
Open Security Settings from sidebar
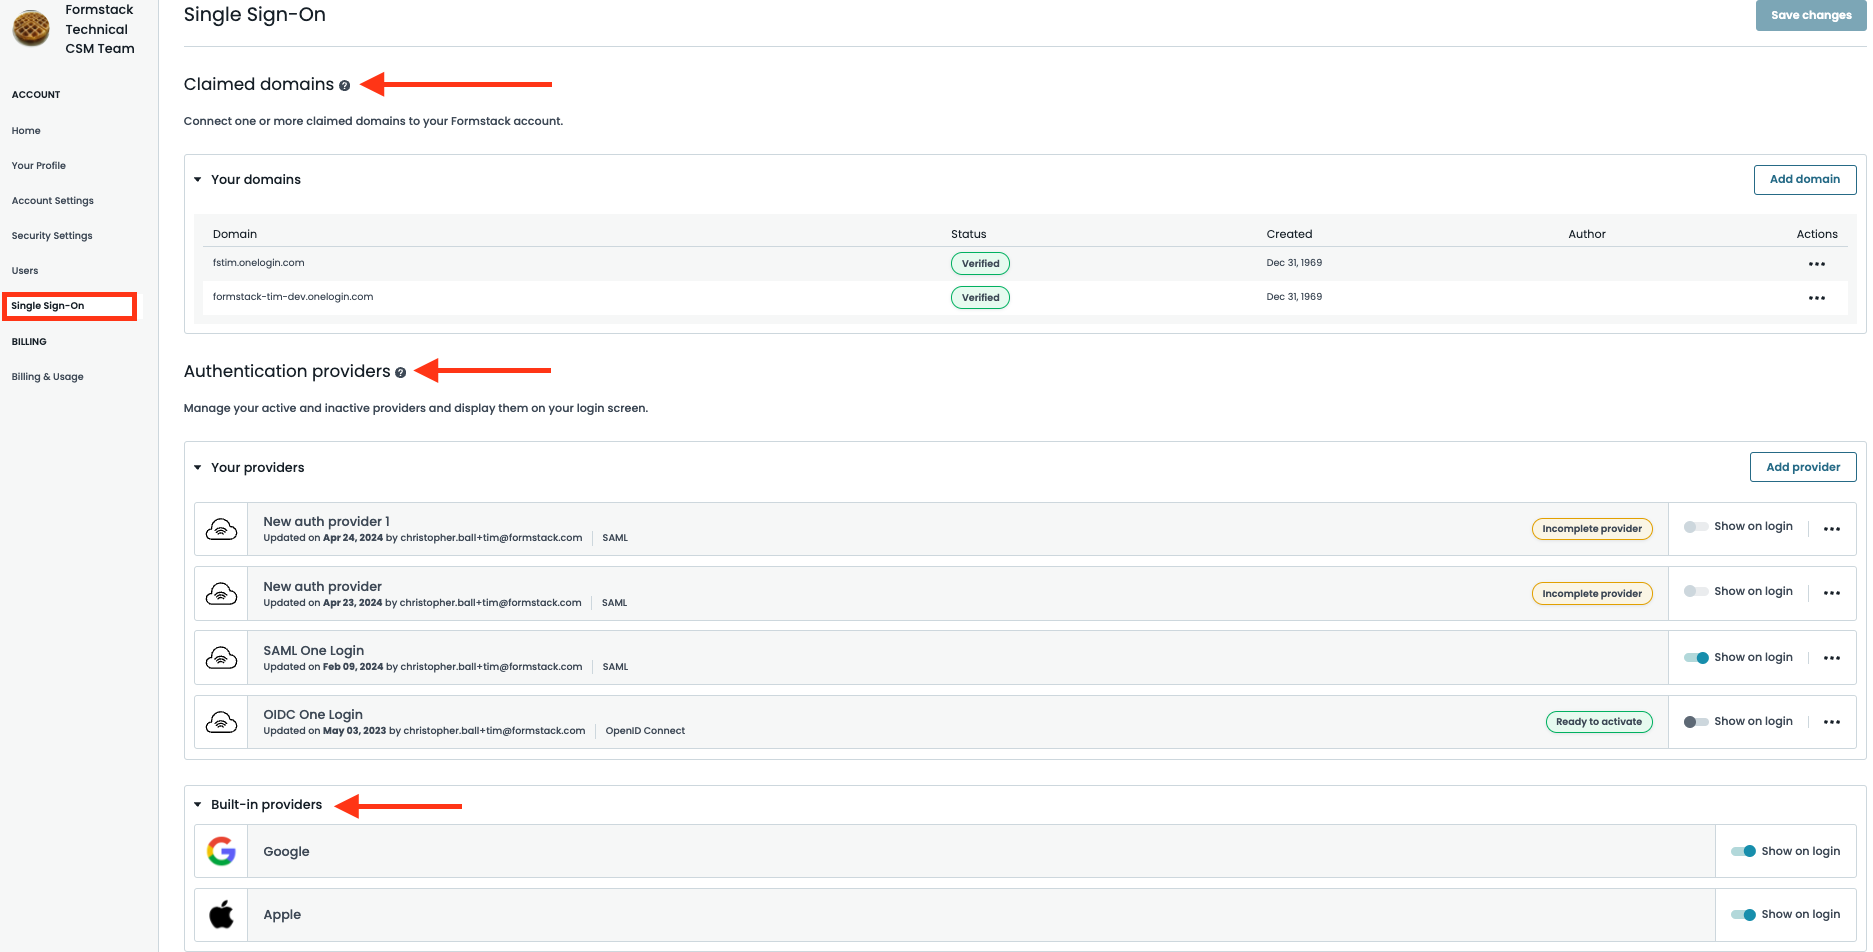[x=51, y=235]
